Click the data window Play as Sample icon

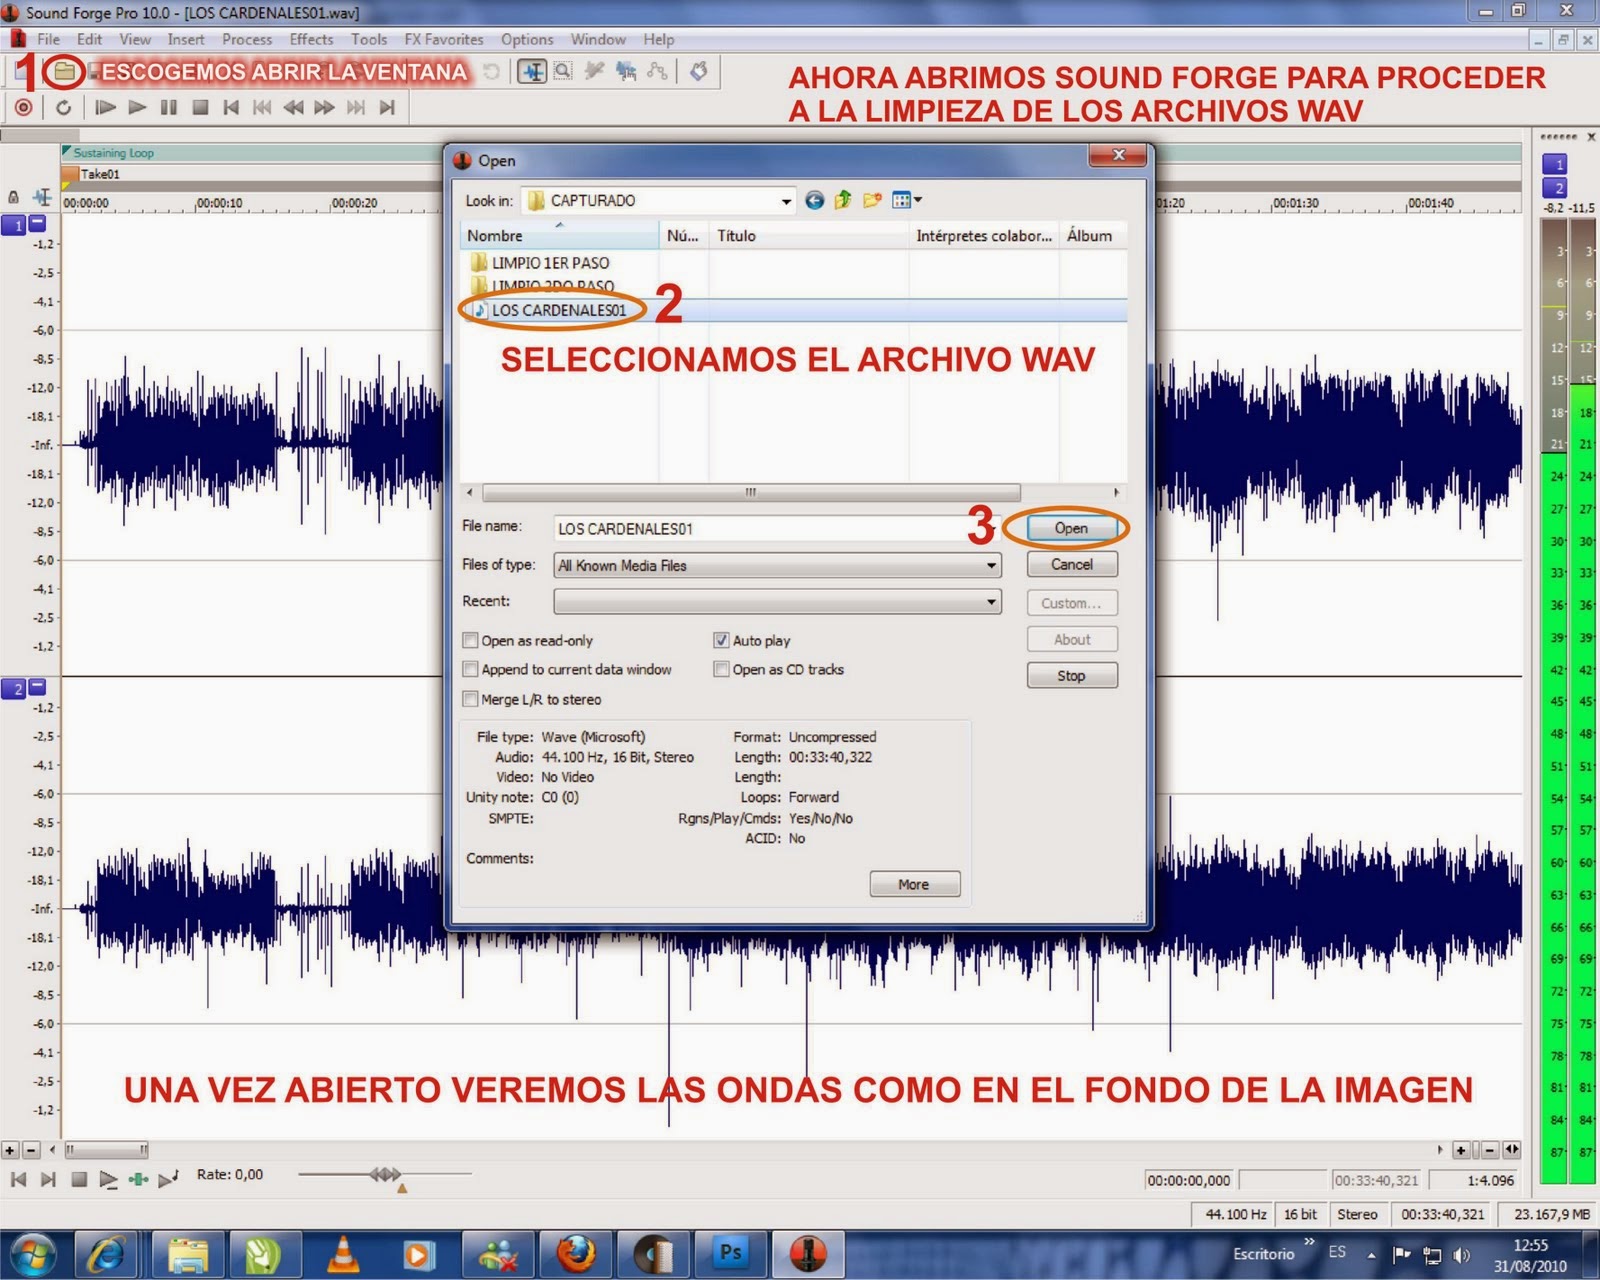tap(168, 1179)
